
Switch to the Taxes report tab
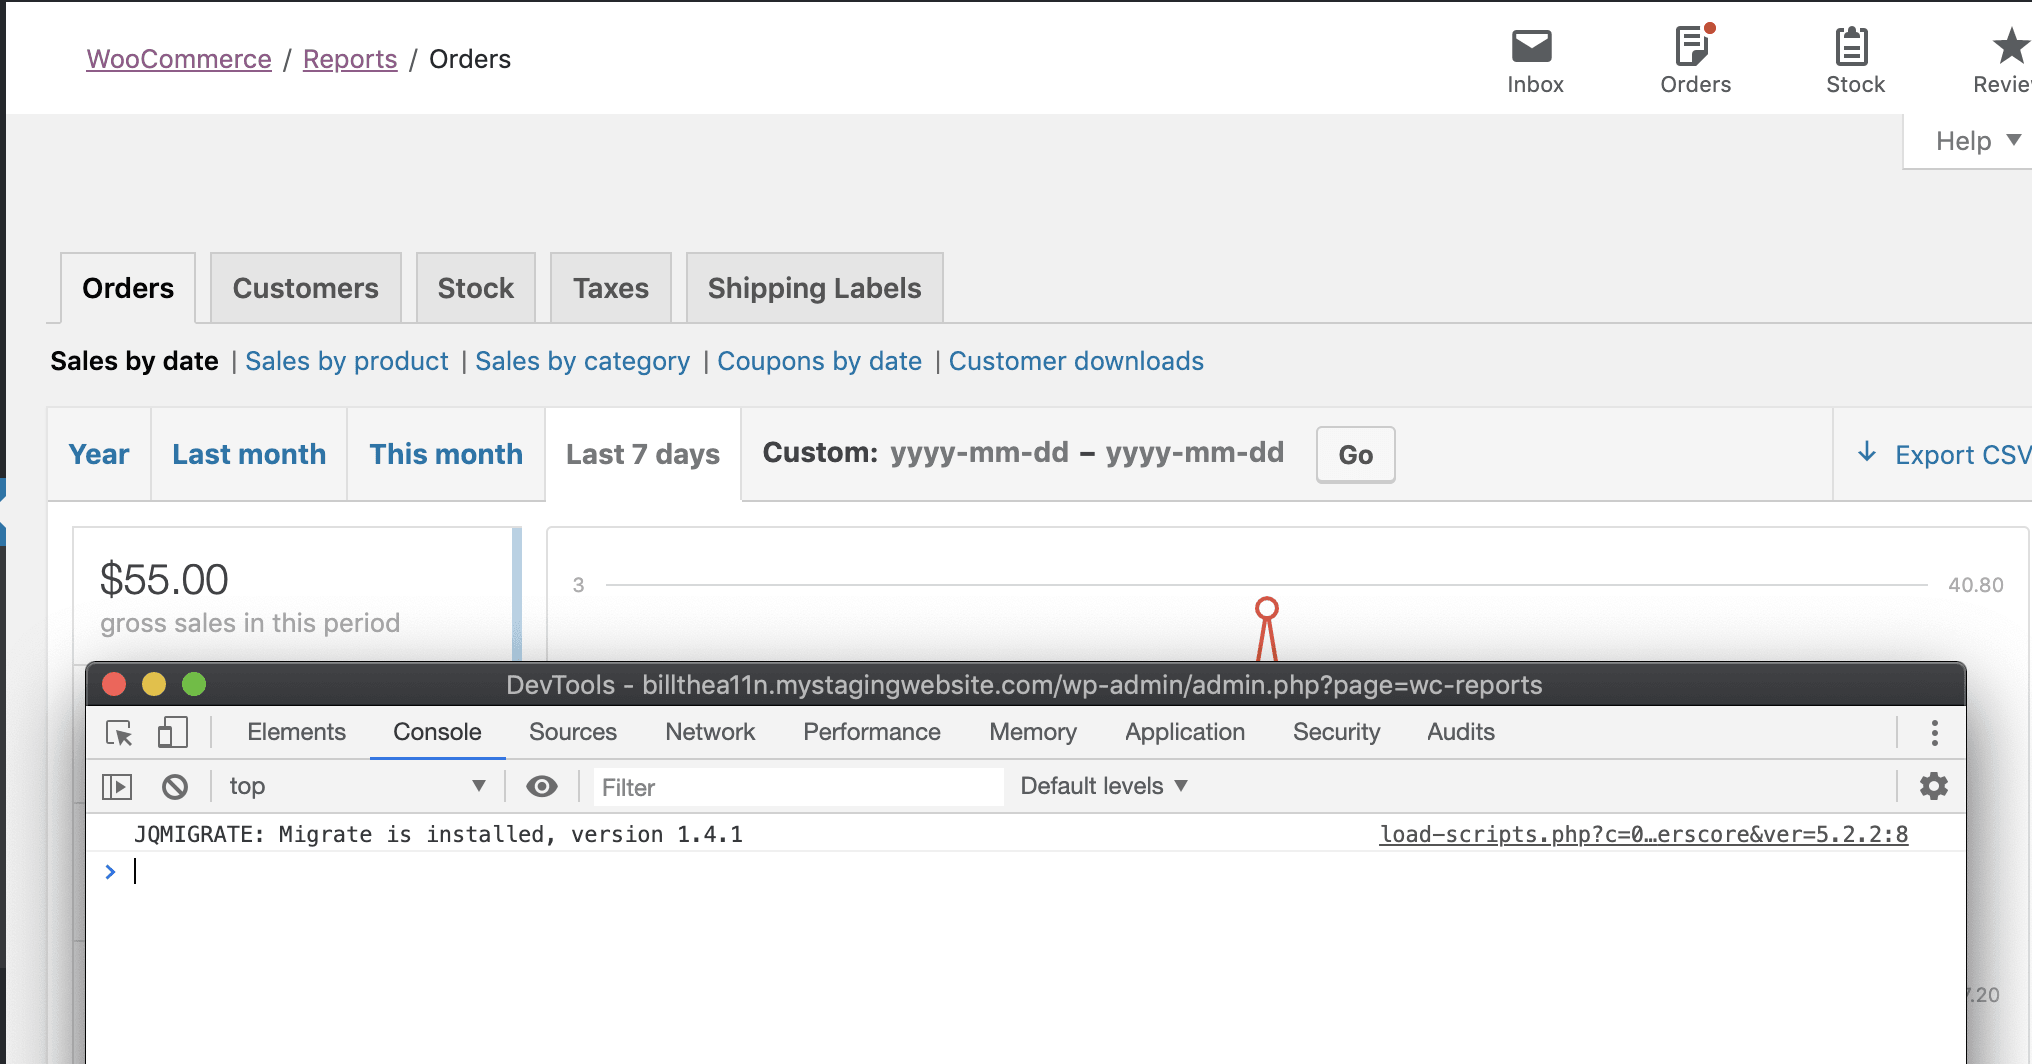(x=611, y=288)
